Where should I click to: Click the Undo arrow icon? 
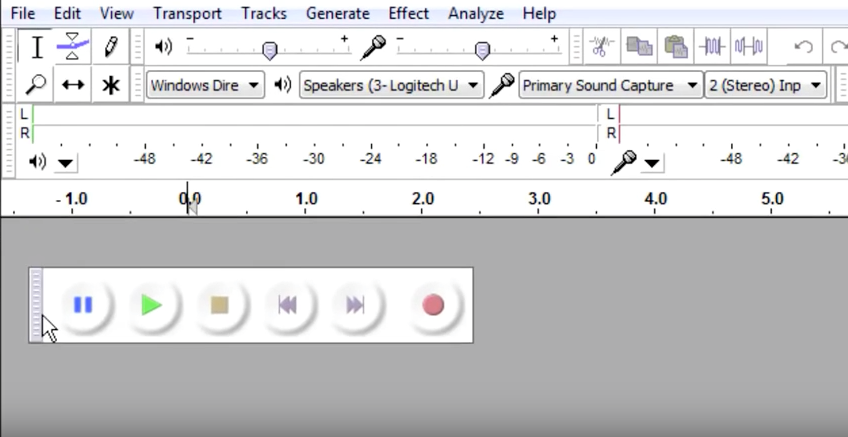pyautogui.click(x=804, y=47)
